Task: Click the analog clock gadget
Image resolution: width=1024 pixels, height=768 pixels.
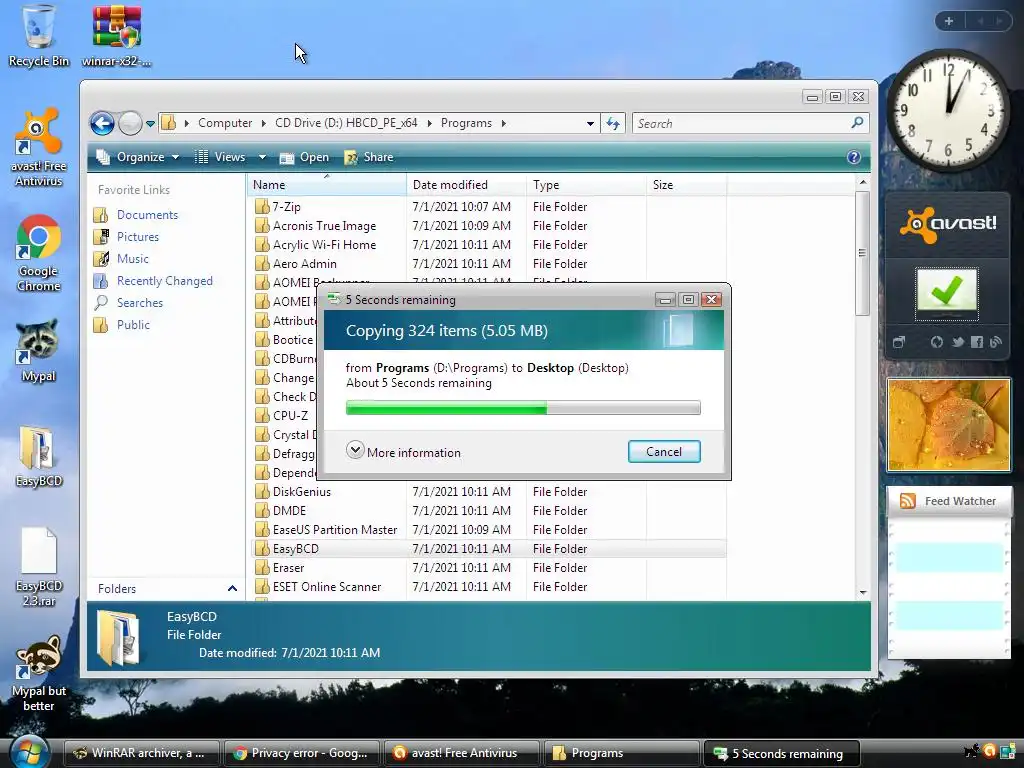Action: (x=948, y=110)
